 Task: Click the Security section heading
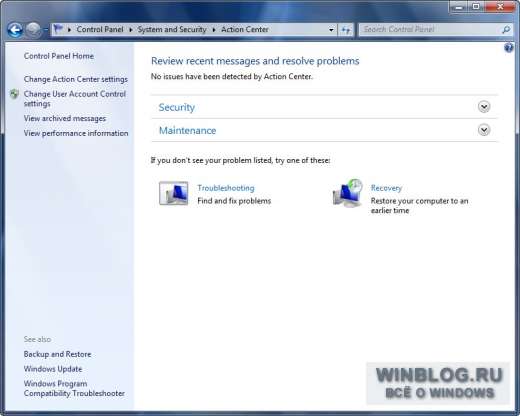pos(177,107)
